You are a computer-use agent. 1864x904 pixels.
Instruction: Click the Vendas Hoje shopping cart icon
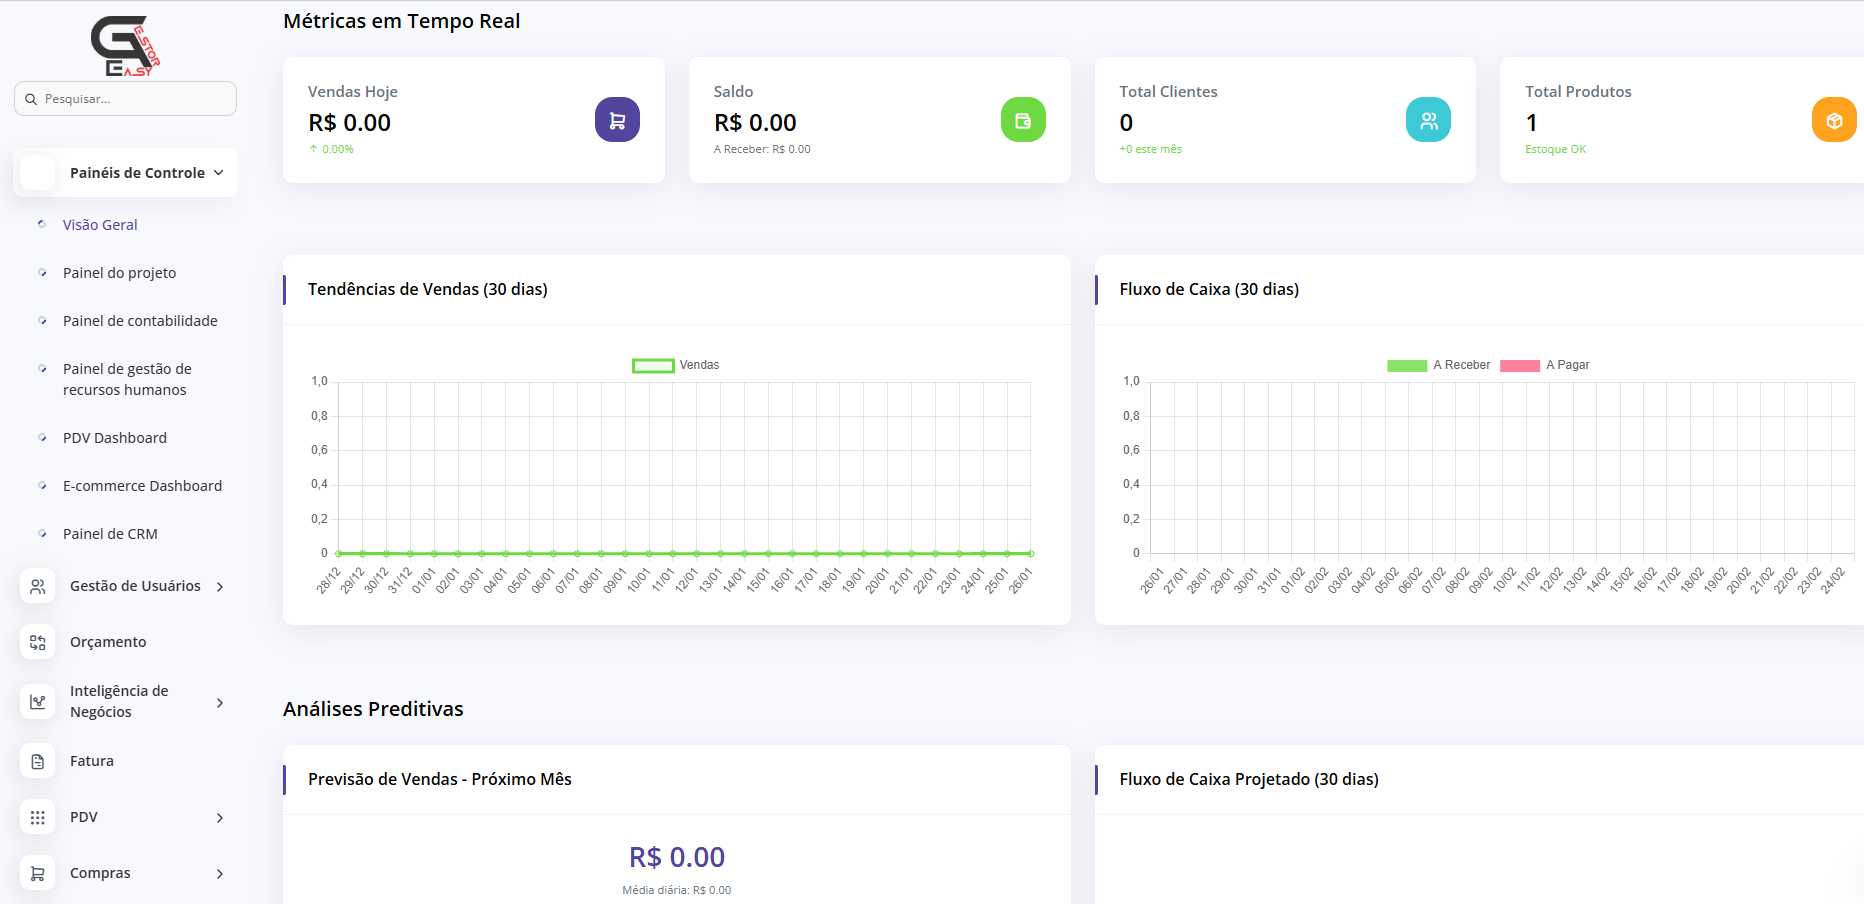(x=617, y=120)
